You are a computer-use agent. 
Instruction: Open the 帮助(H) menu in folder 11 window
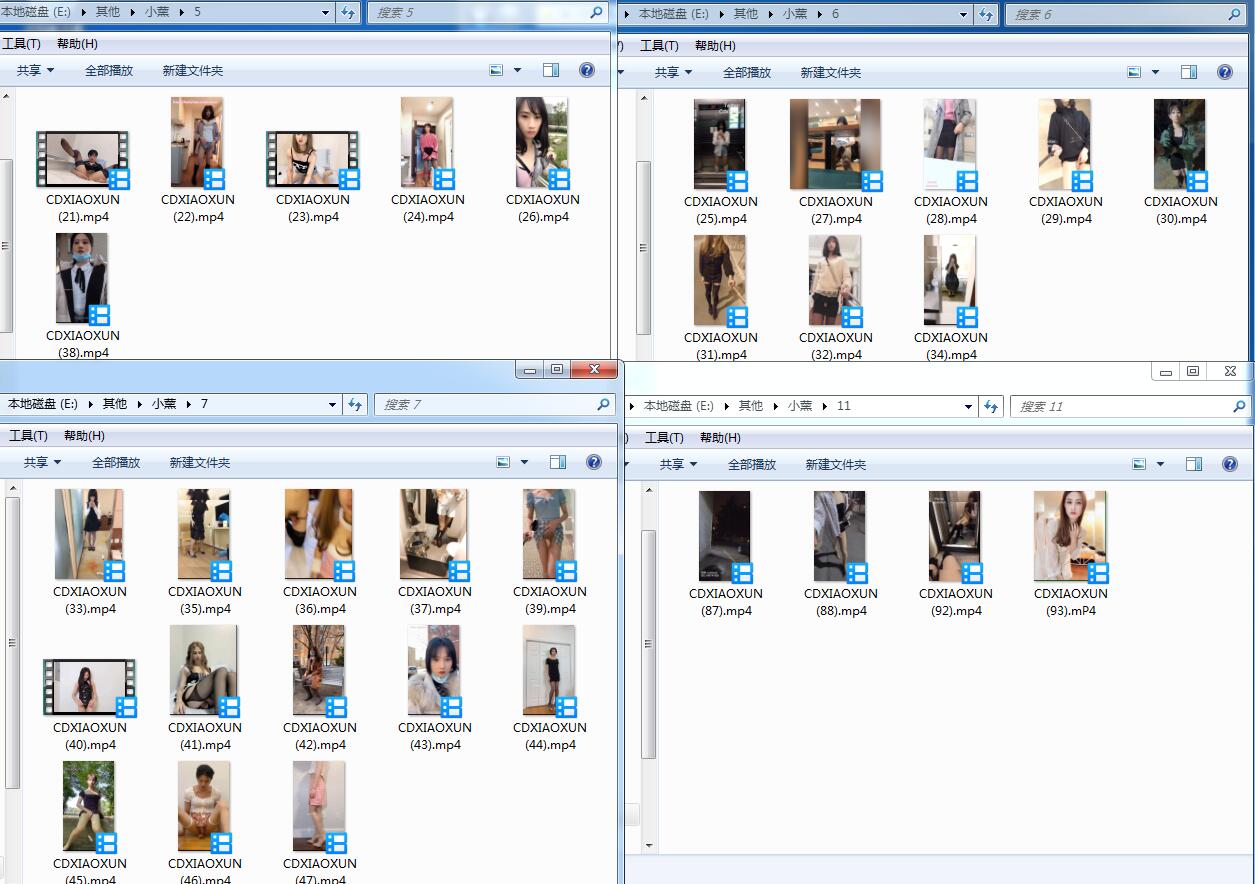click(720, 438)
